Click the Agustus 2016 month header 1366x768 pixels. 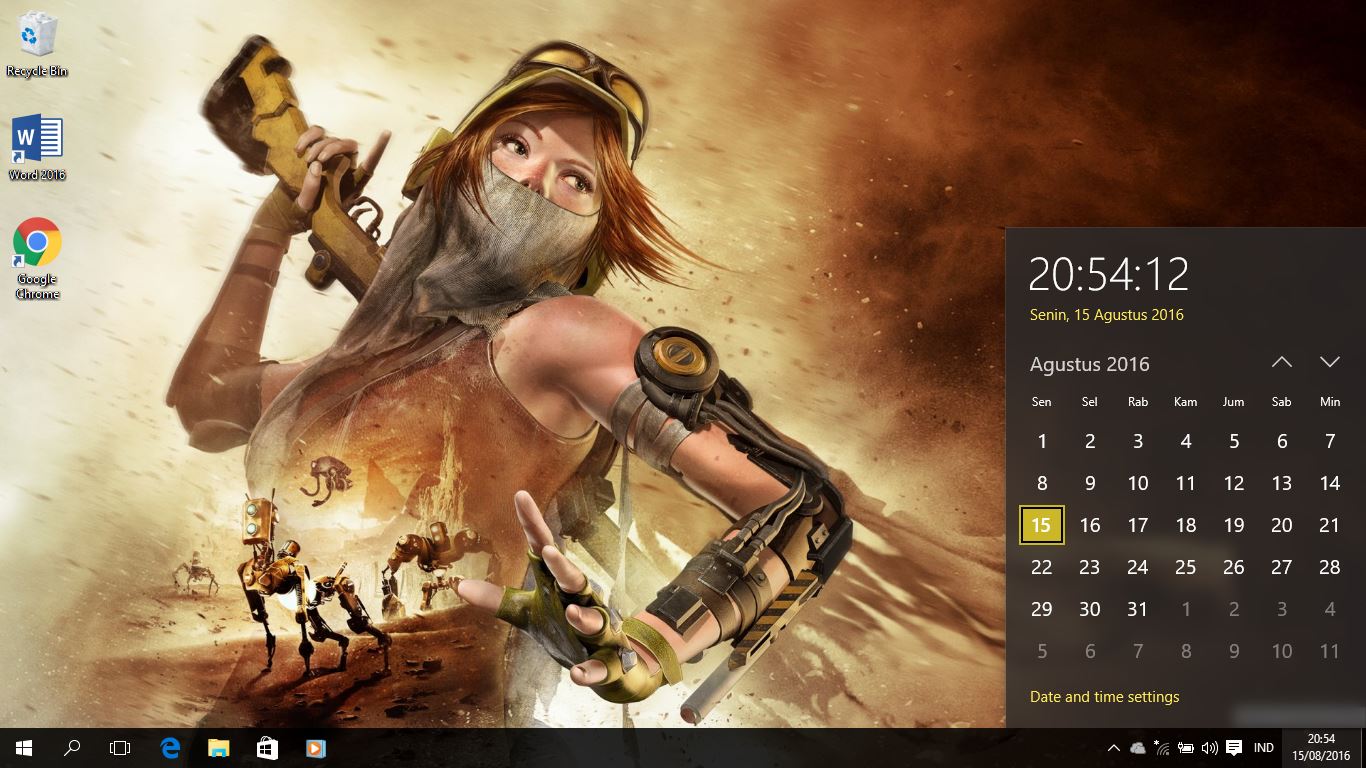(1089, 364)
